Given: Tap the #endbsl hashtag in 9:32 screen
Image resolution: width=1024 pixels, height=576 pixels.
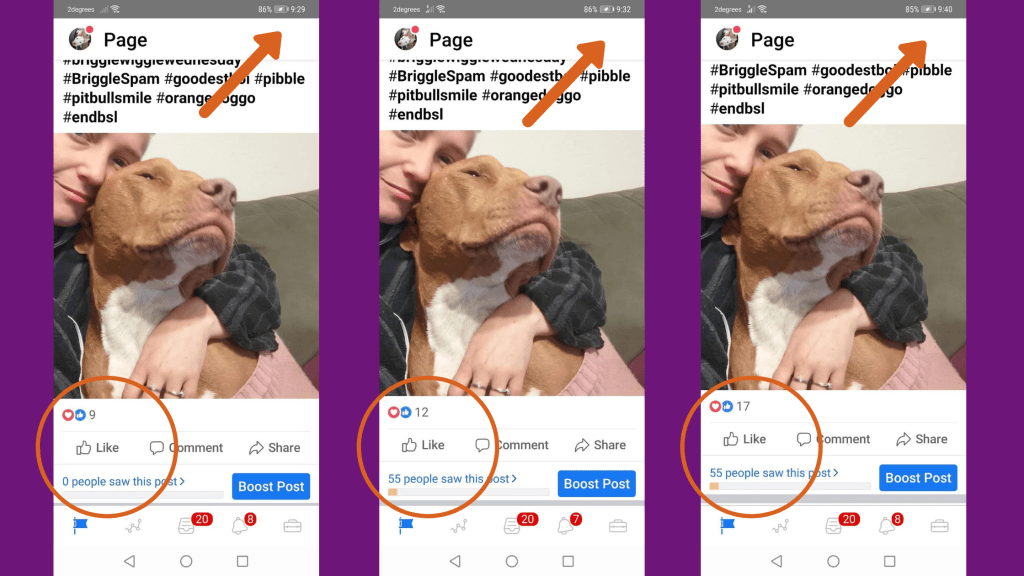Looking at the screenshot, I should click(x=416, y=114).
